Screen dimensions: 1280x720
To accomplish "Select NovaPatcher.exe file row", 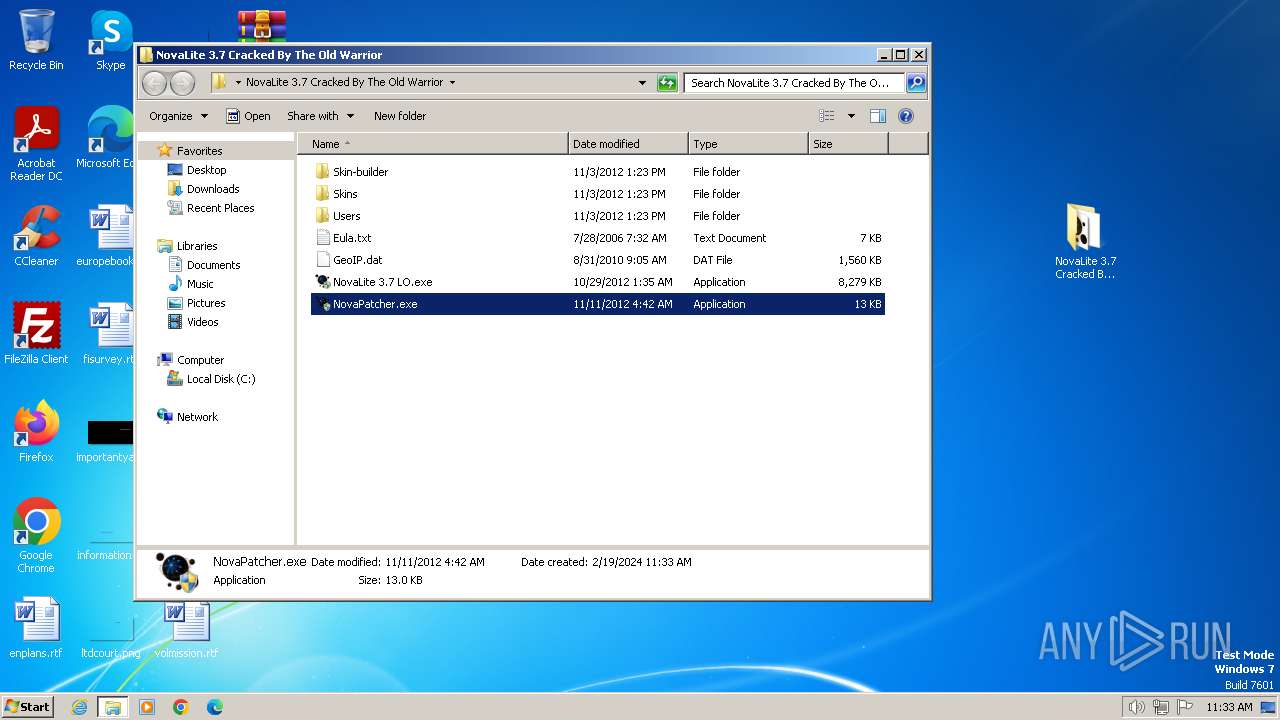I will pos(598,304).
